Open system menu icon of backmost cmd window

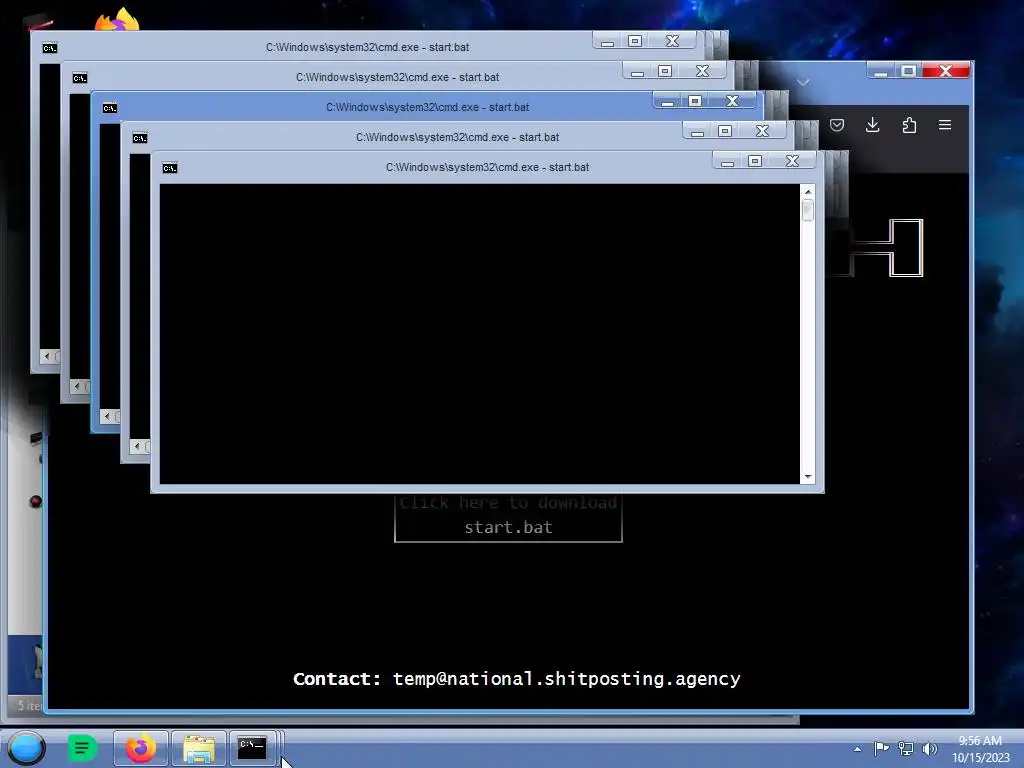(50, 48)
